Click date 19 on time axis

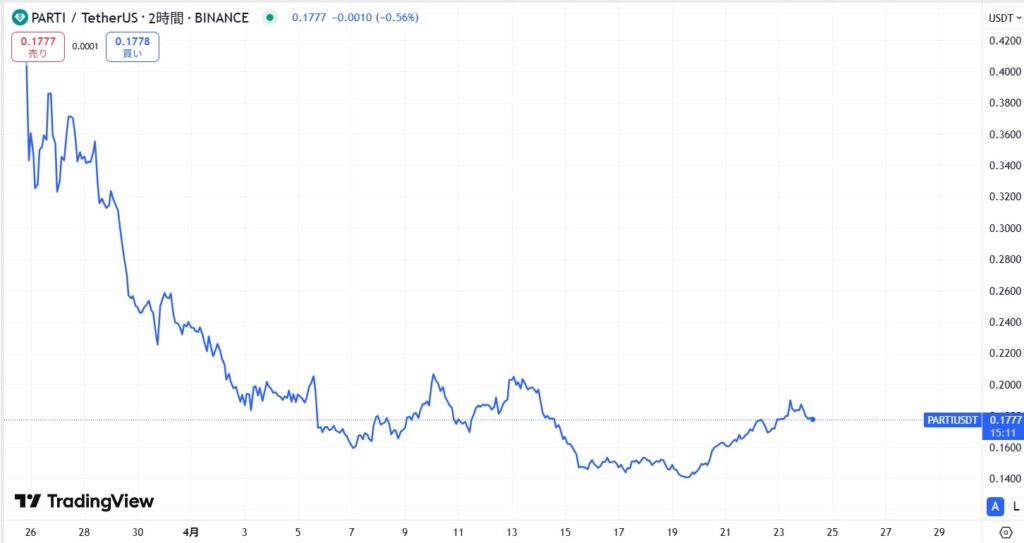[672, 532]
